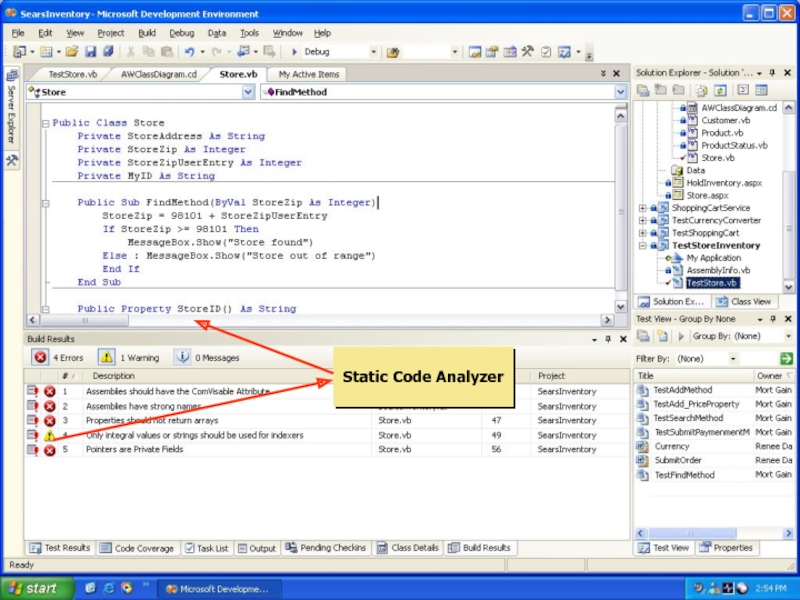Toggle the 4 Errors filter button
The height and width of the screenshot is (600, 800).
[58, 357]
